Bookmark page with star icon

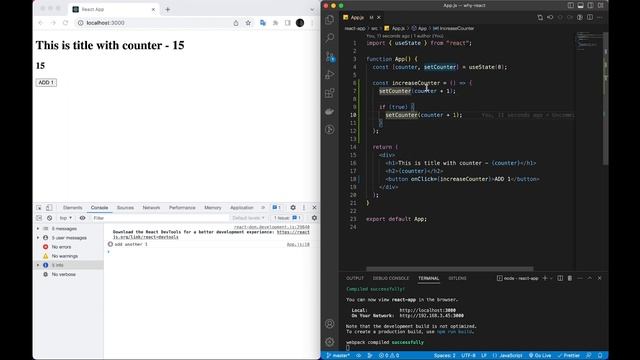point(248,23)
